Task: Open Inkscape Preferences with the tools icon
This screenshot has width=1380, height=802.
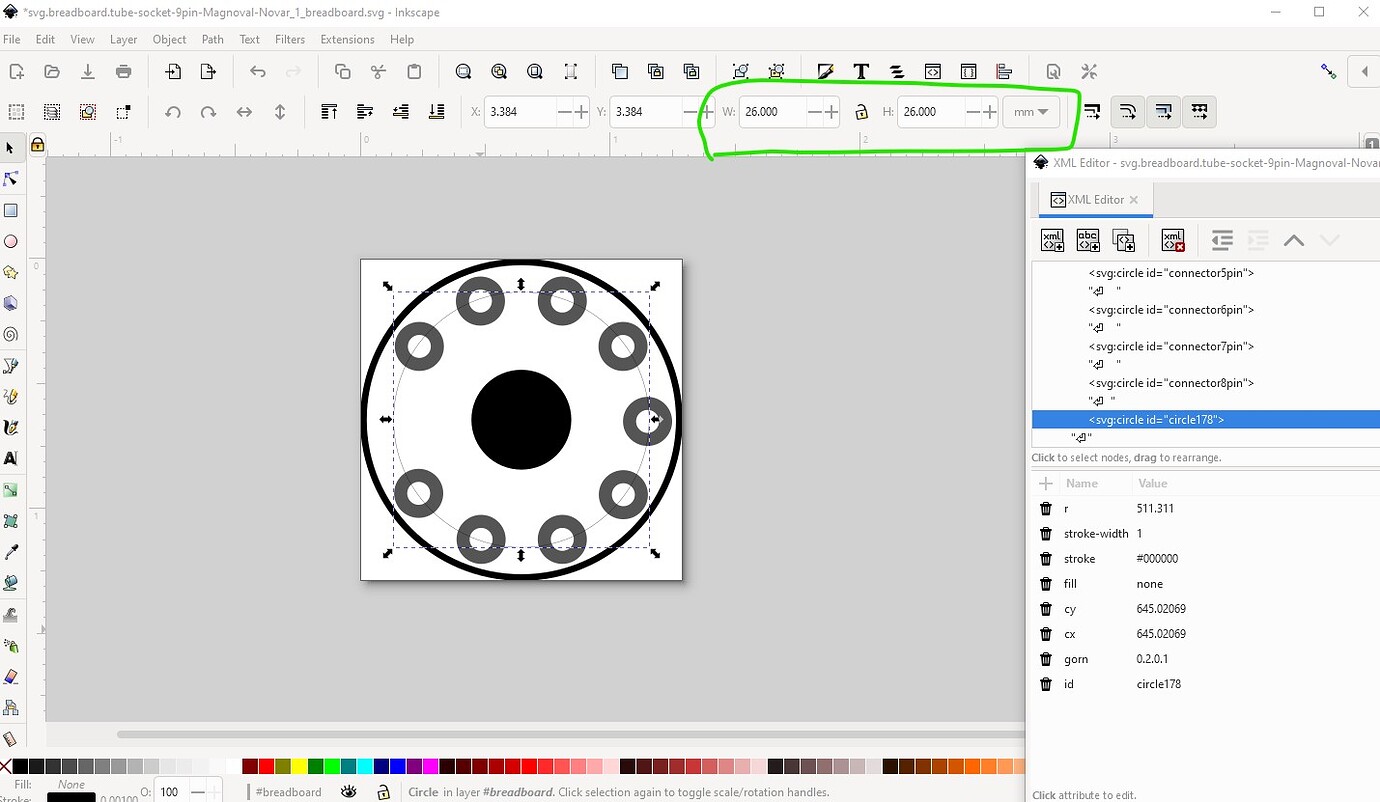Action: [1089, 71]
